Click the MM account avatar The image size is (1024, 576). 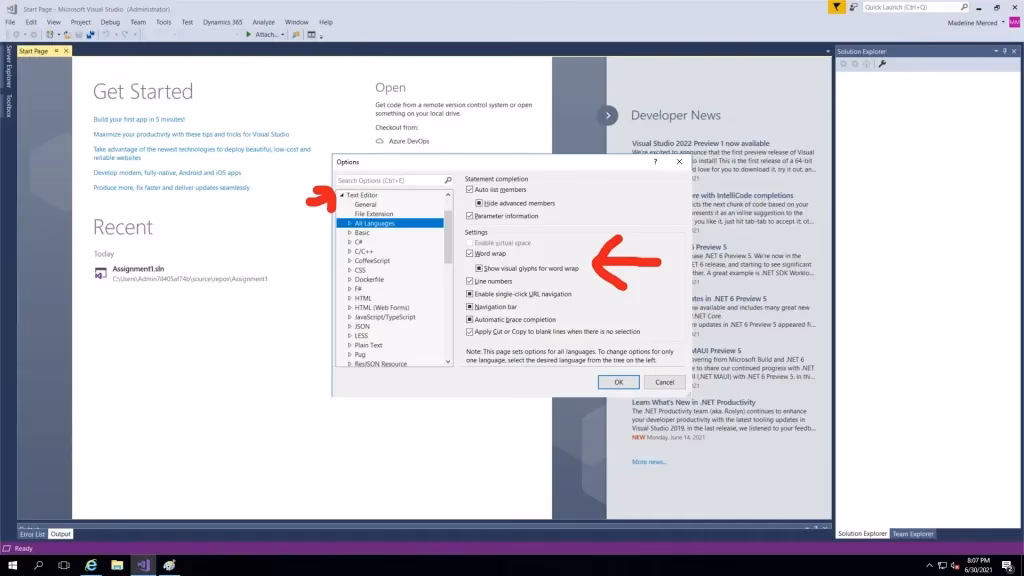coord(1014,22)
